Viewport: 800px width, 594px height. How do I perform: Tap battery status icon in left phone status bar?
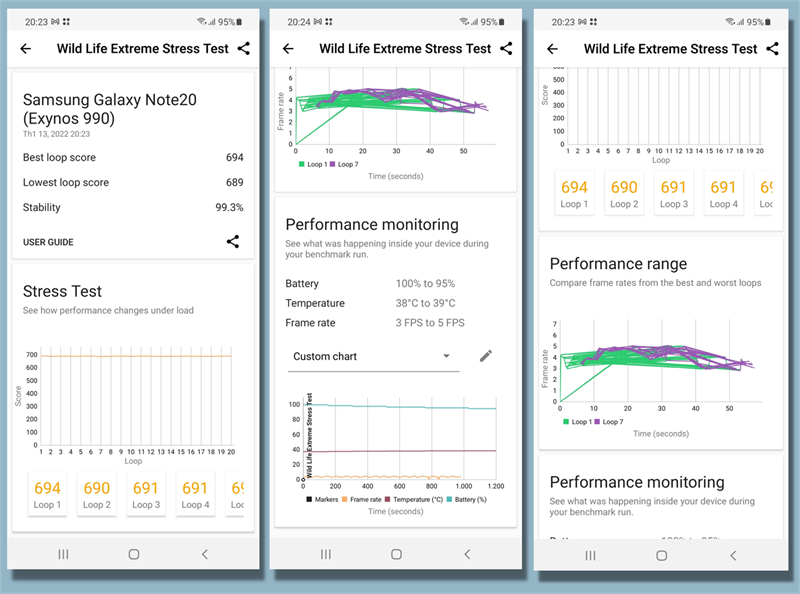[x=239, y=22]
